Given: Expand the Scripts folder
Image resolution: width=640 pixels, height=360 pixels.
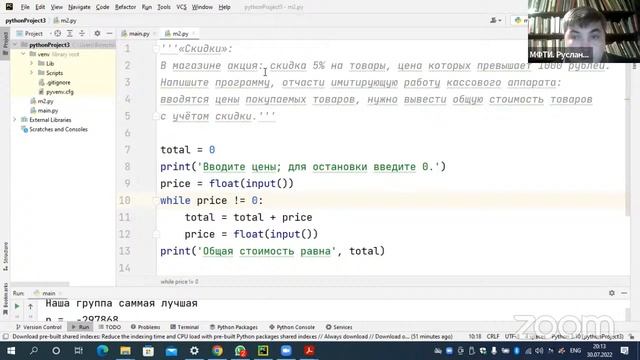Looking at the screenshot, I should point(32,73).
